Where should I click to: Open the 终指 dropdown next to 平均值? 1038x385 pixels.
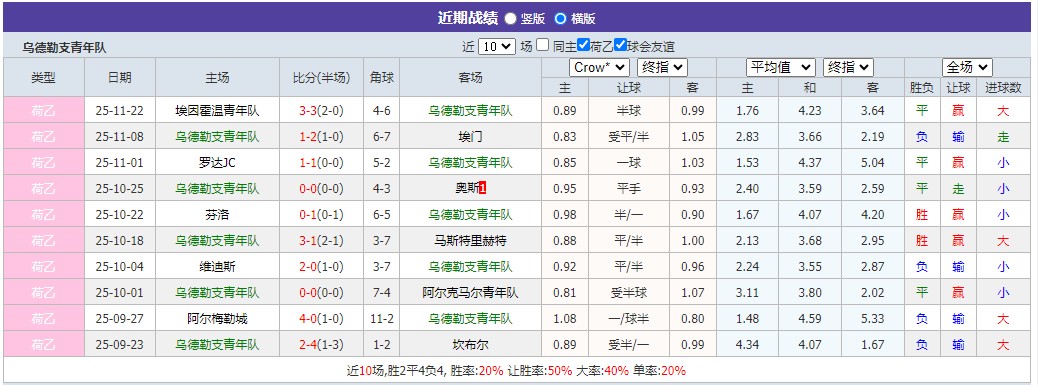849,67
